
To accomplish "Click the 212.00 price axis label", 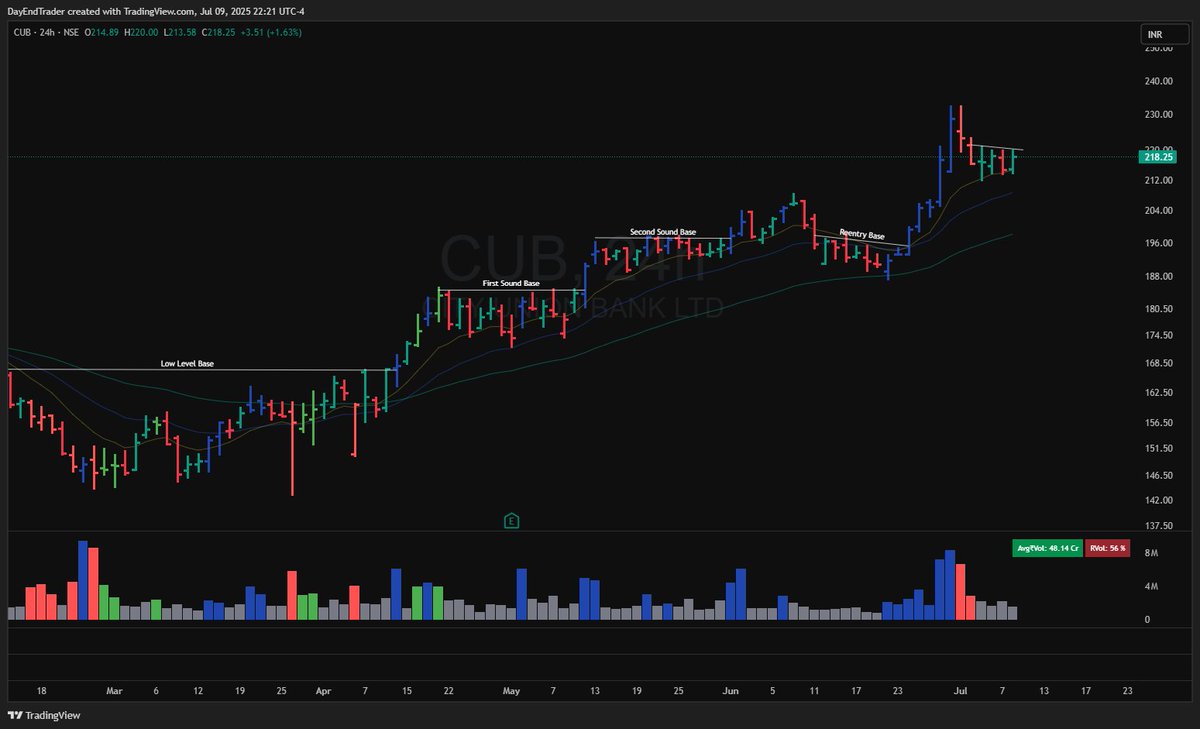I will (x=1158, y=180).
